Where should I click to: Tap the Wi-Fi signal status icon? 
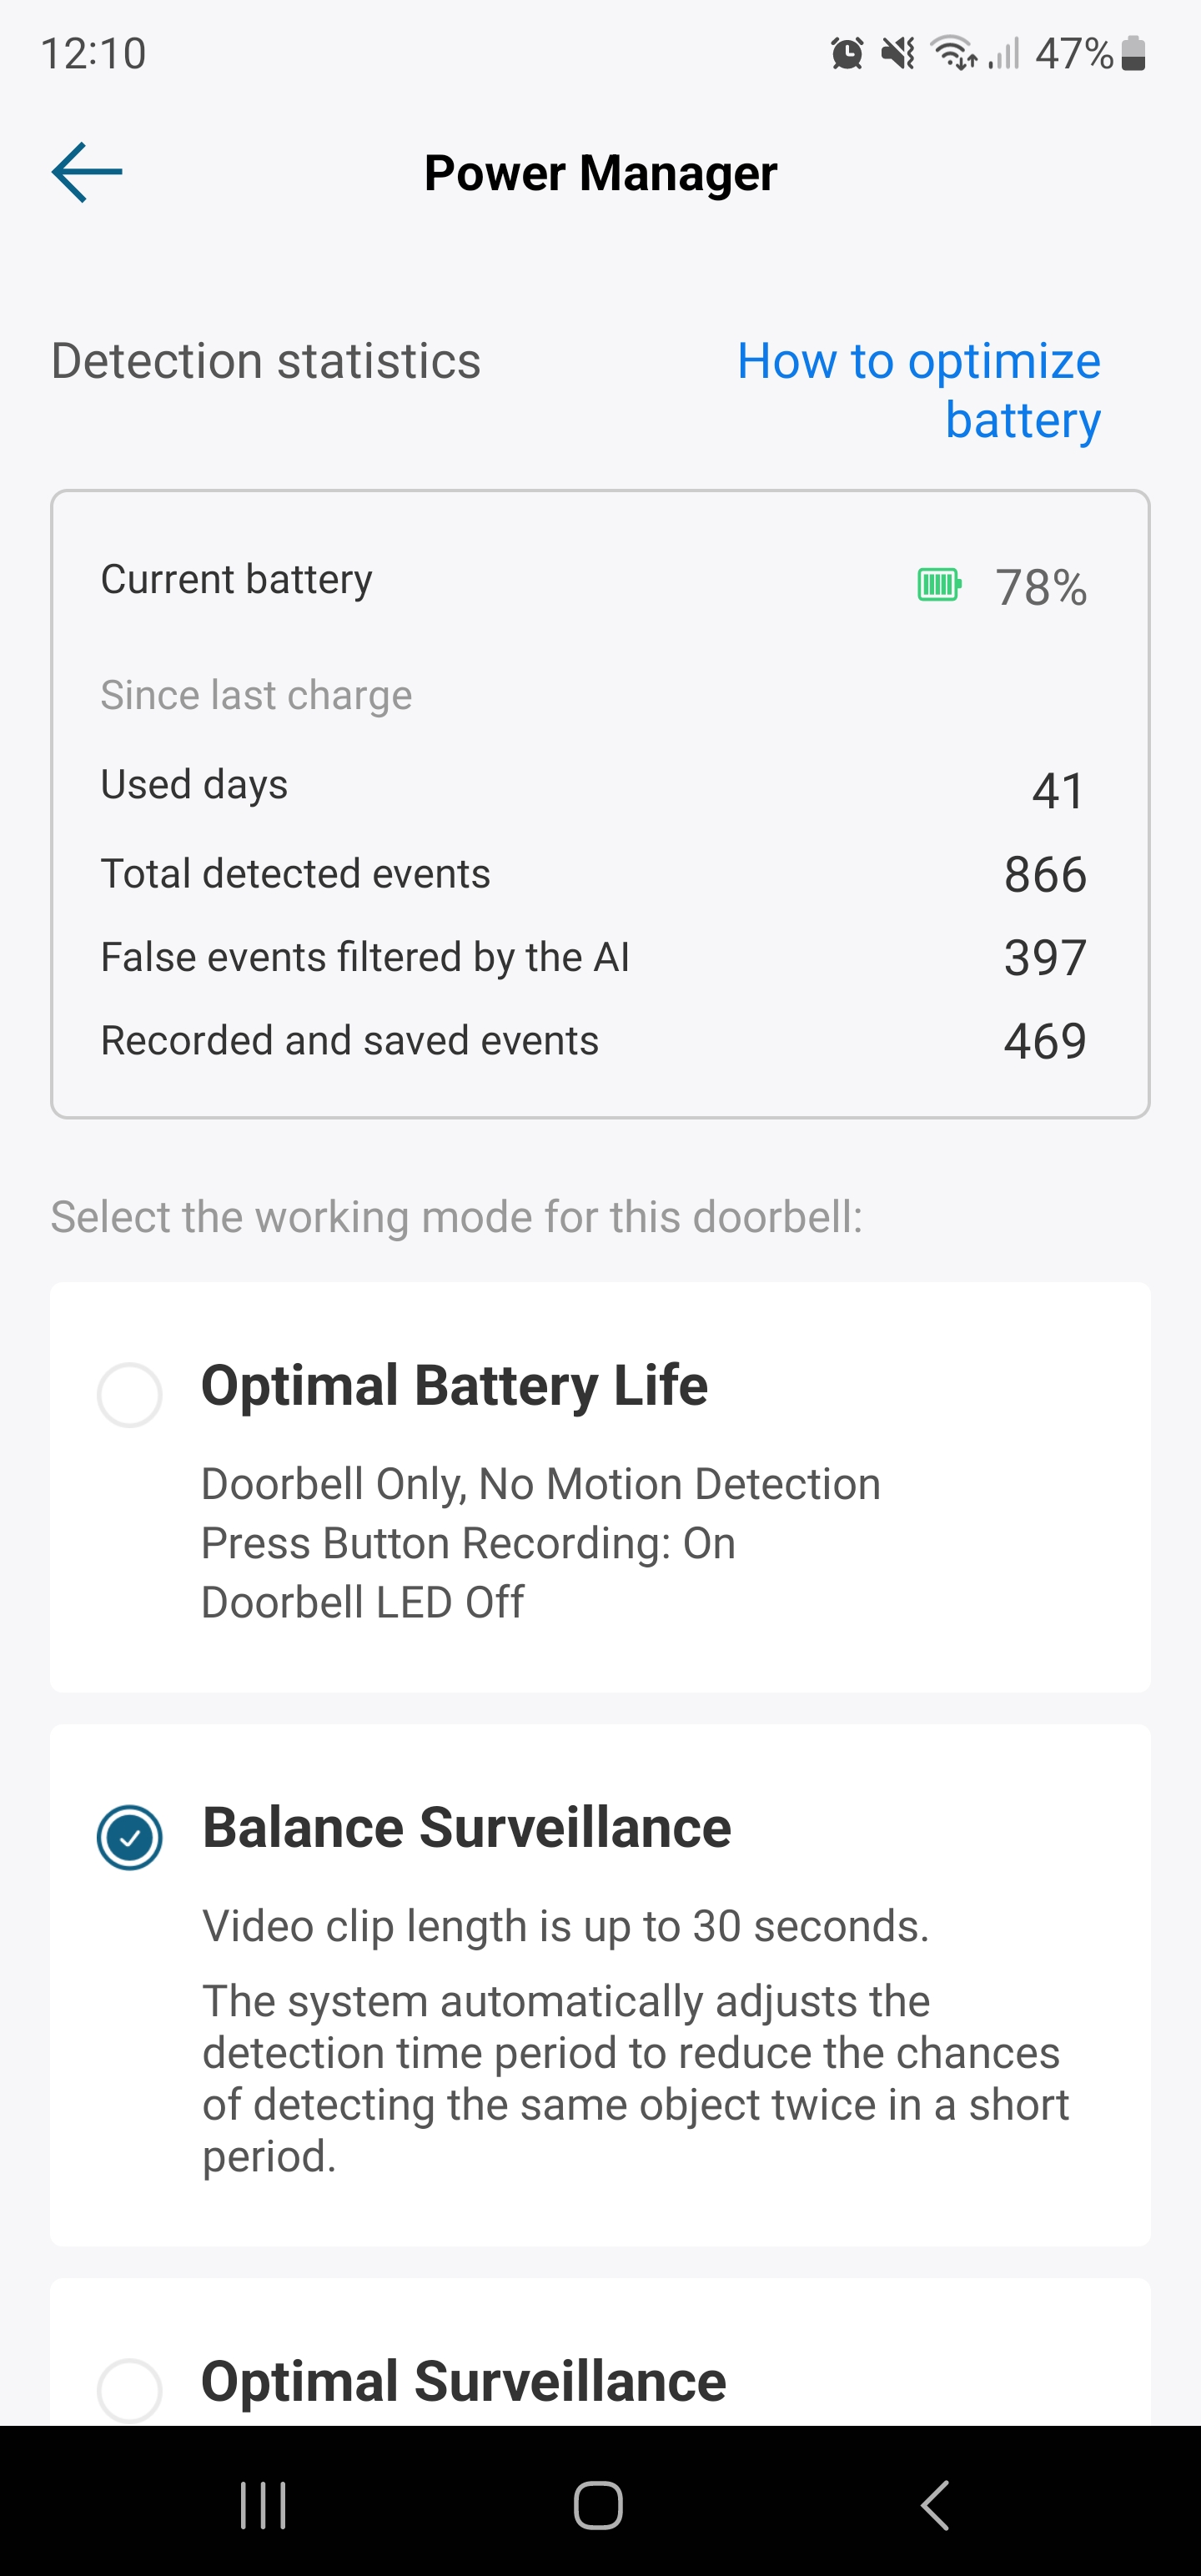click(x=954, y=53)
